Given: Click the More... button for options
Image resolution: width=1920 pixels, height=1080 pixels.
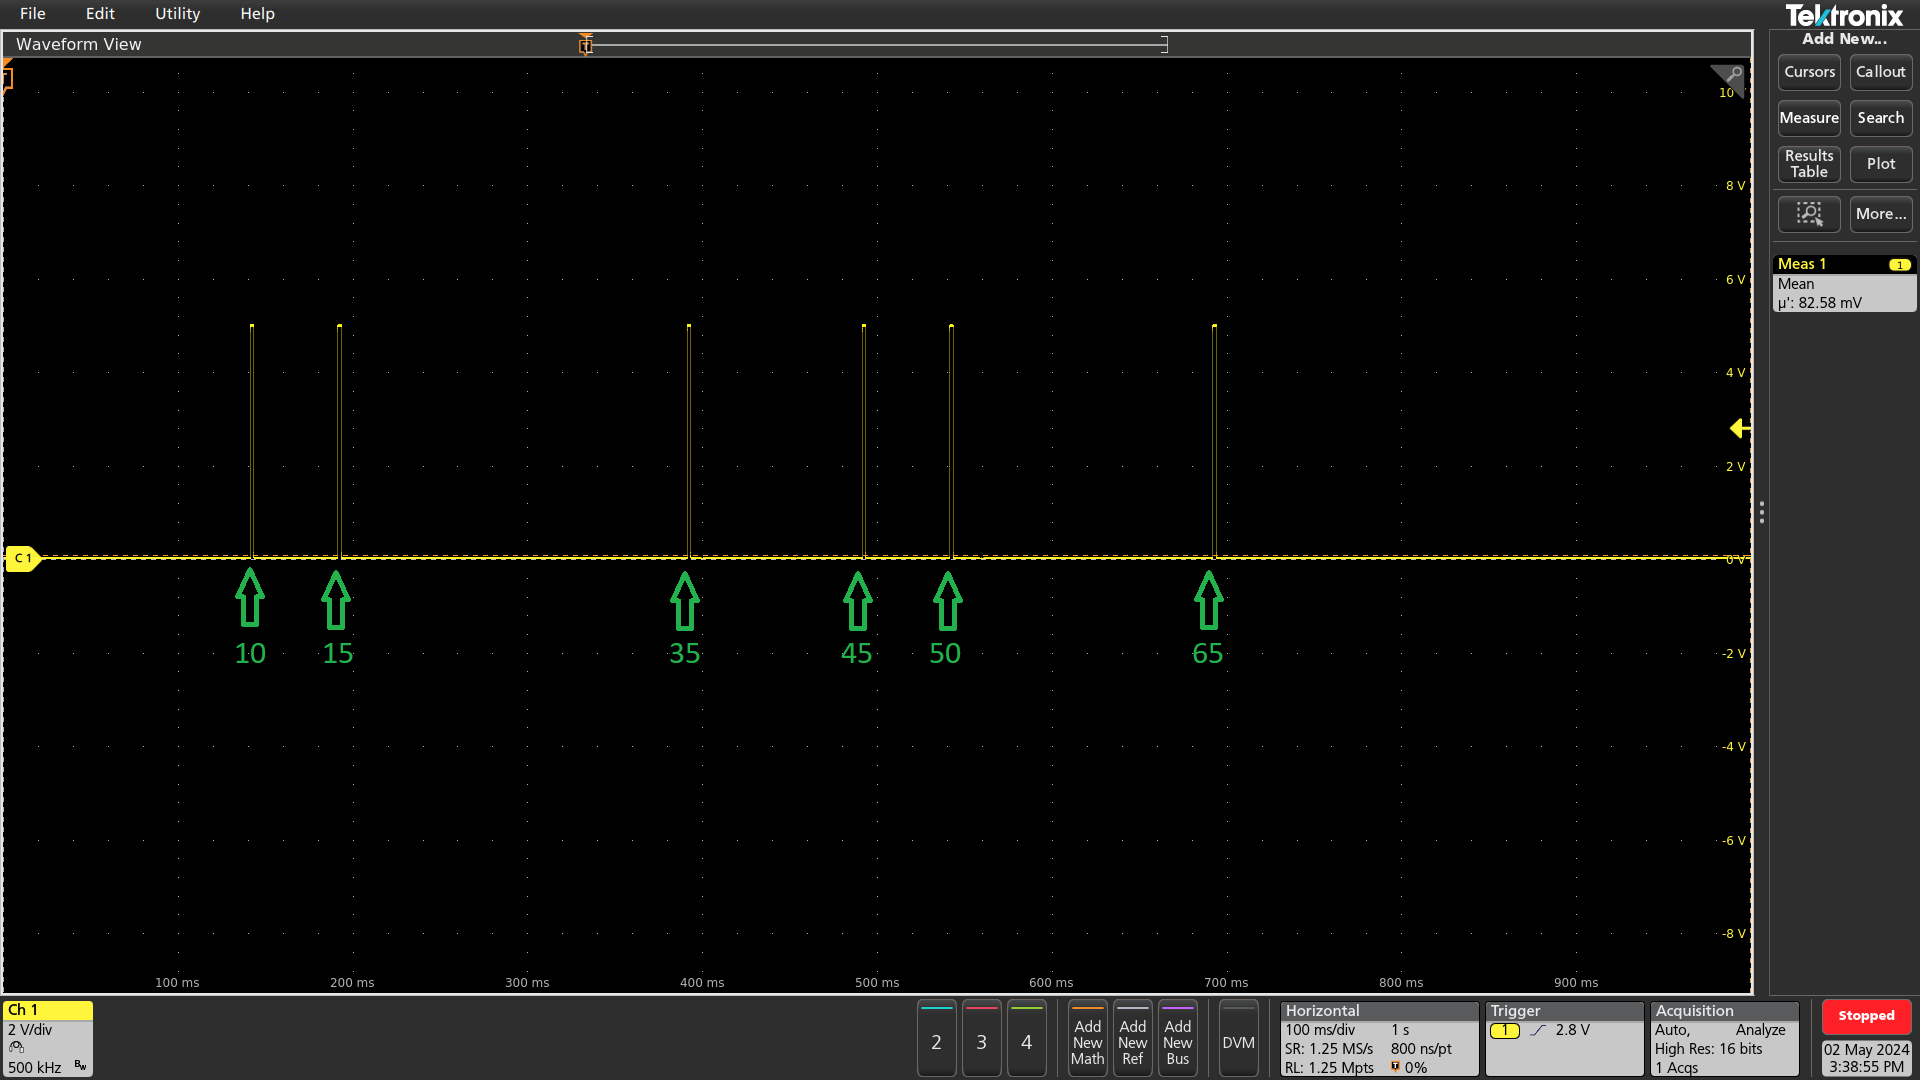Looking at the screenshot, I should [x=1880, y=214].
